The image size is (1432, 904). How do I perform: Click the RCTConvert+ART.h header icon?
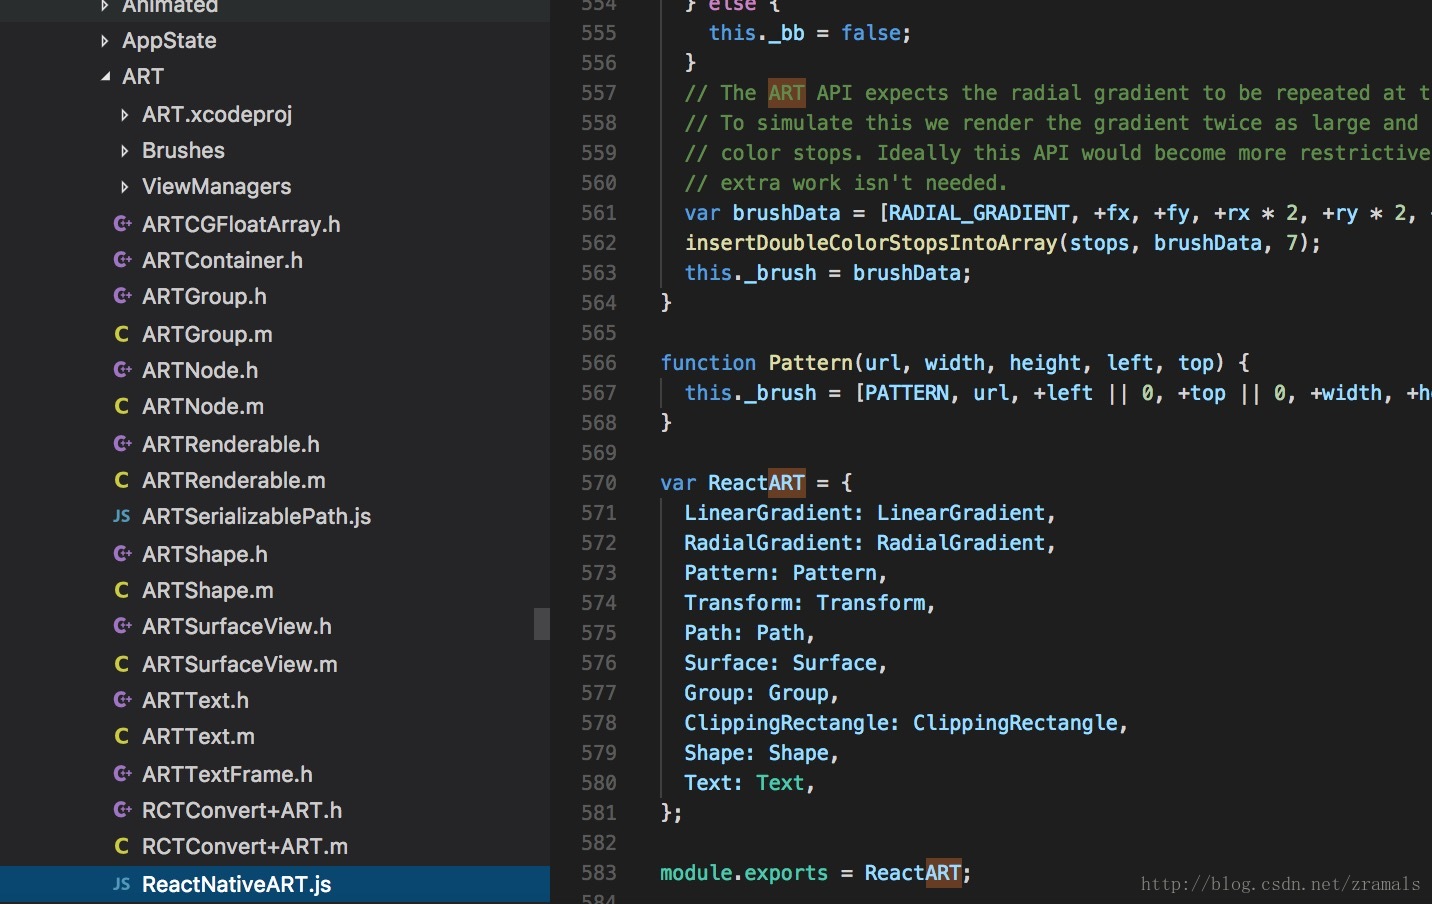pyautogui.click(x=122, y=810)
